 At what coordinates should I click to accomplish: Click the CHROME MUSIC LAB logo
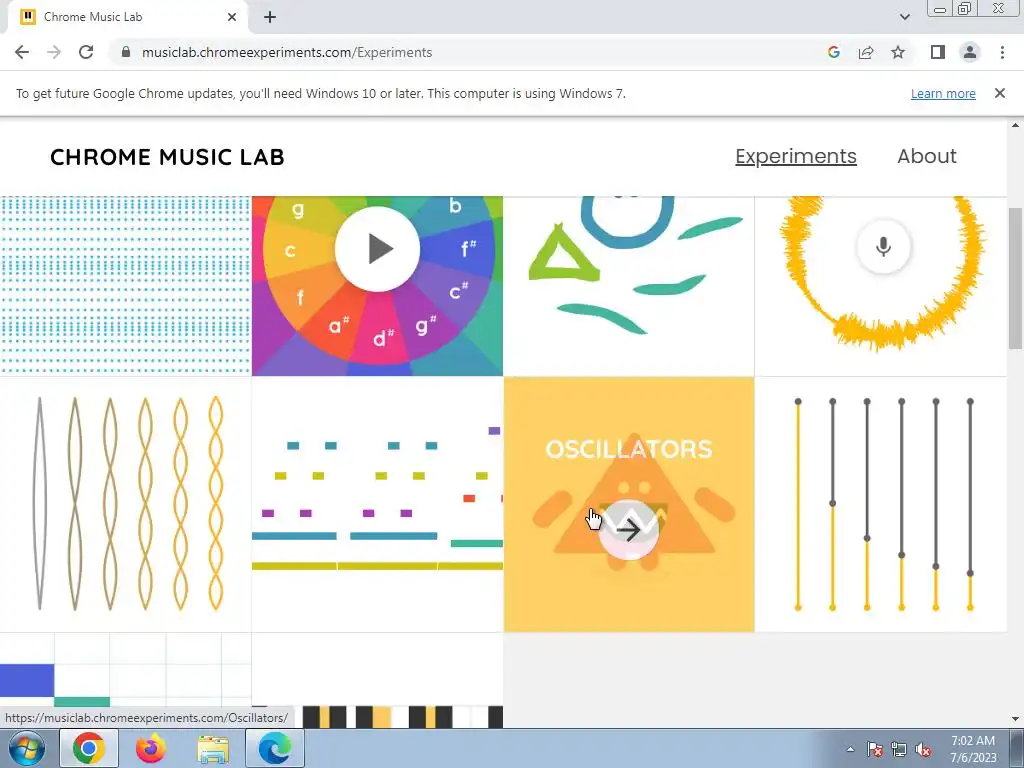click(x=167, y=157)
